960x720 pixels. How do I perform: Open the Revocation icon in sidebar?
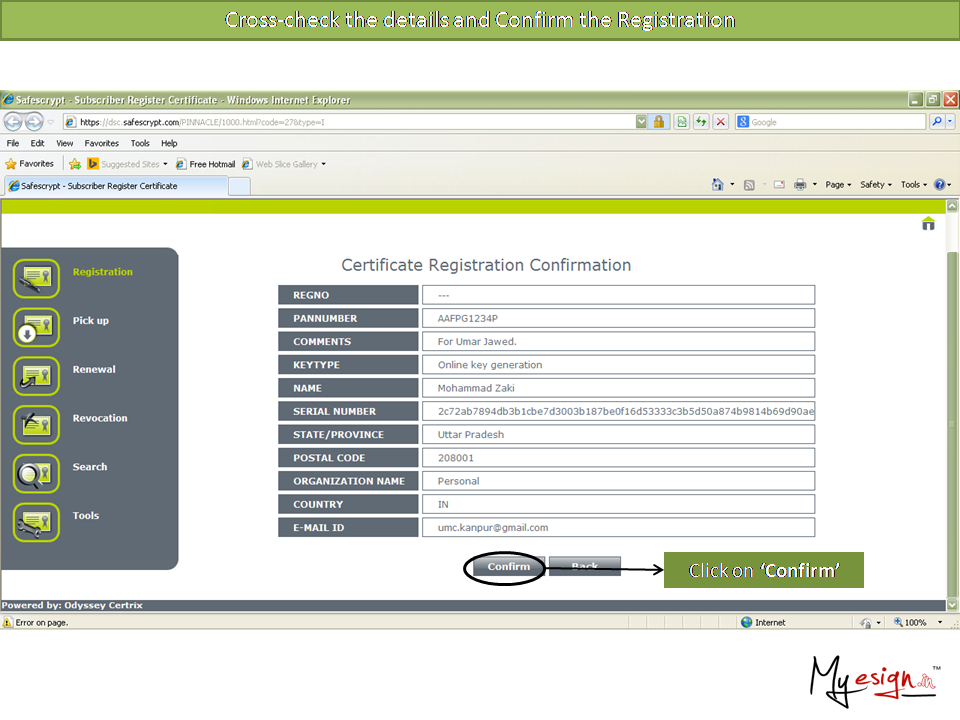[x=37, y=424]
